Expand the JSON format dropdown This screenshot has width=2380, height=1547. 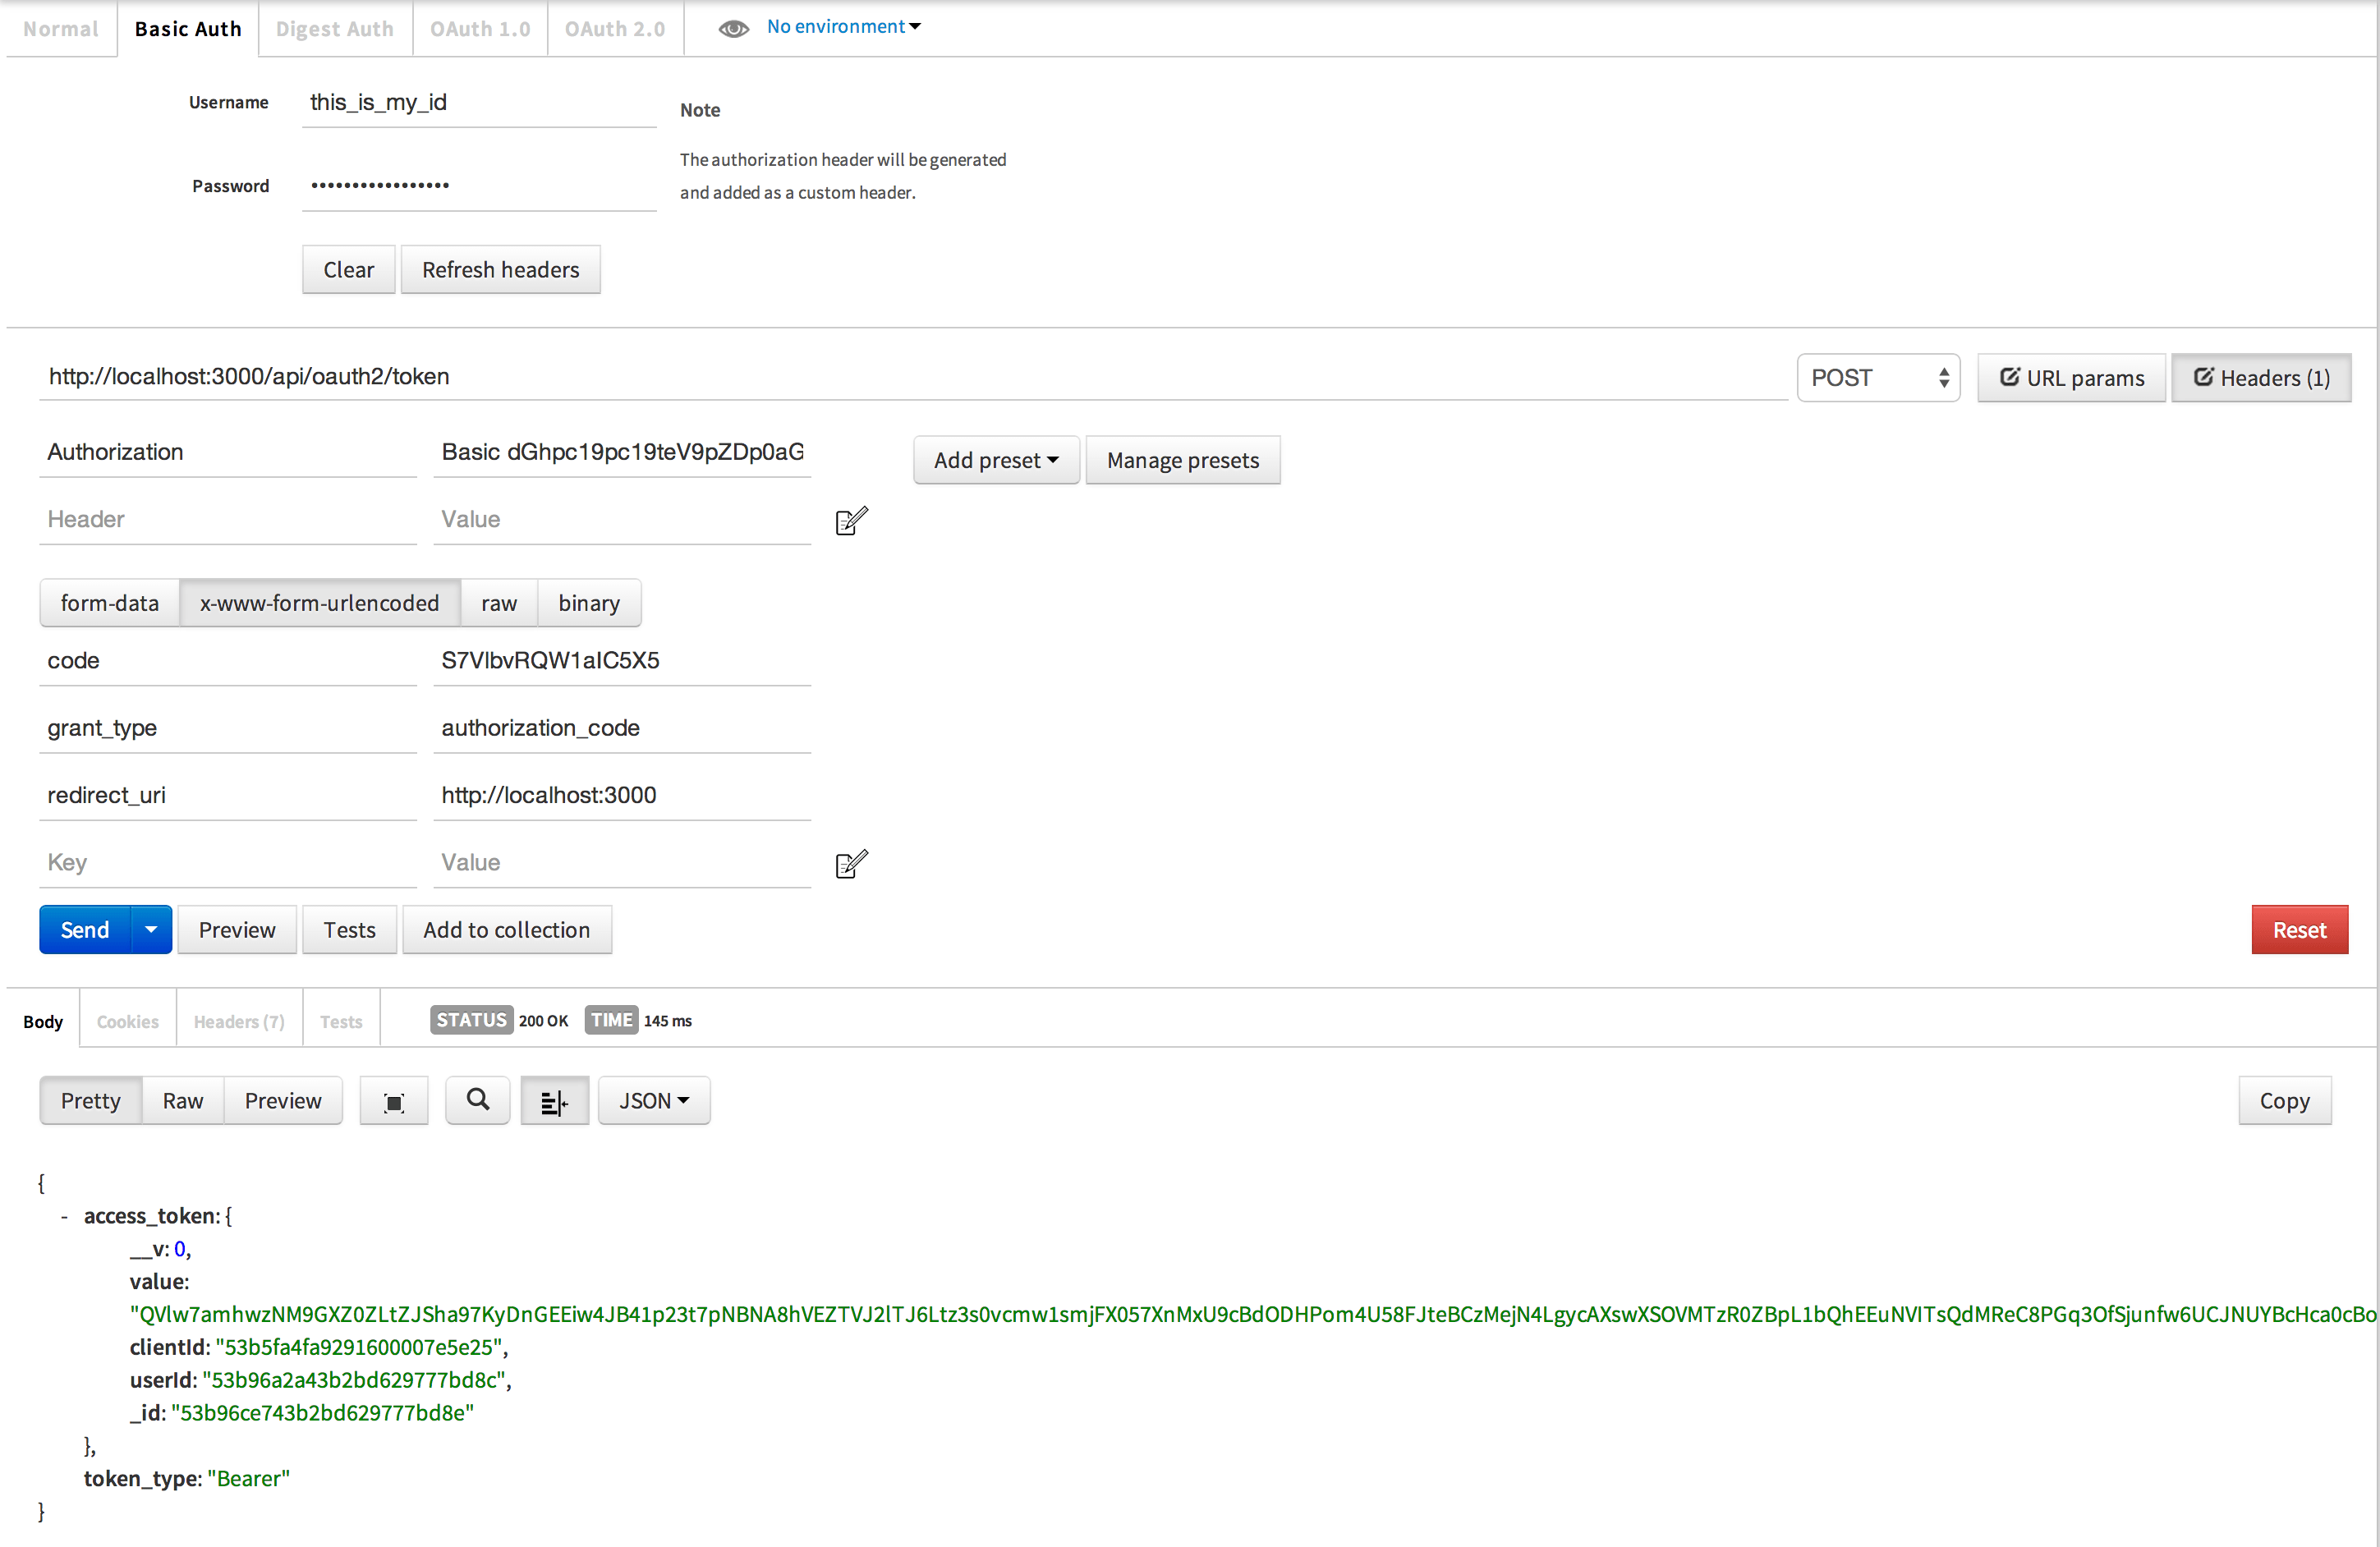click(x=654, y=1099)
